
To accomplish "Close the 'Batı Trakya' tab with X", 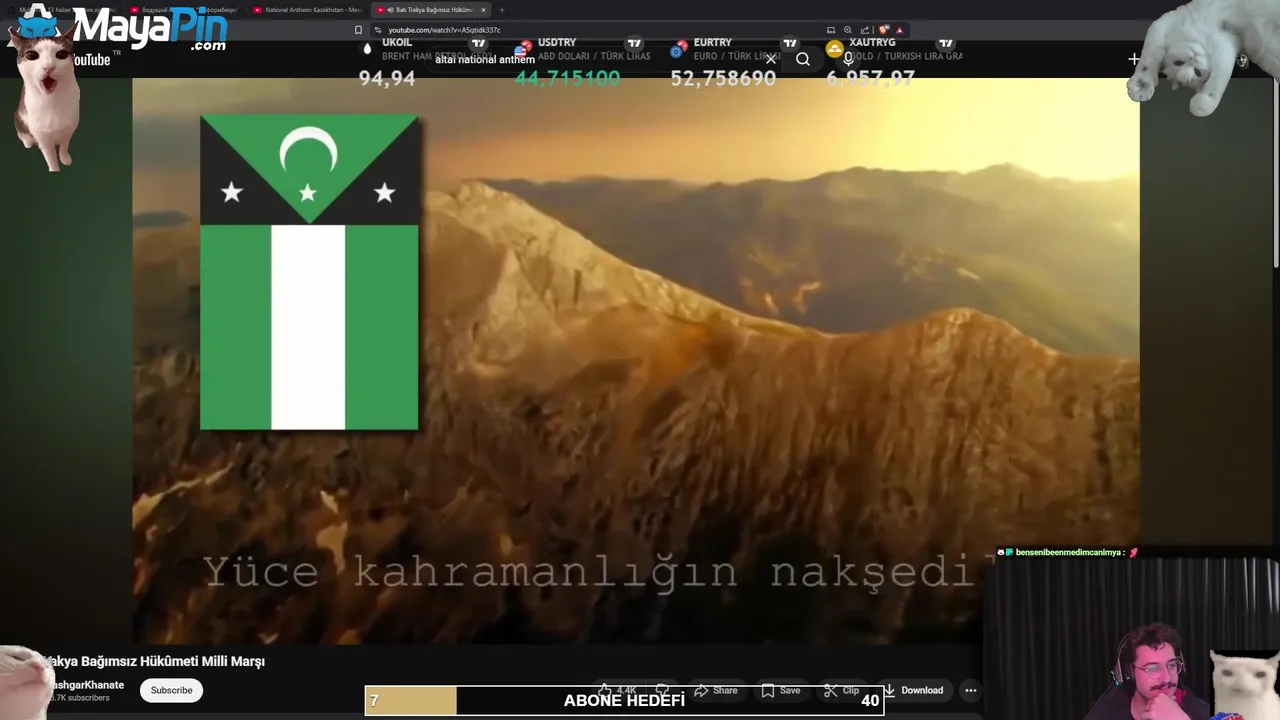I will (x=484, y=10).
